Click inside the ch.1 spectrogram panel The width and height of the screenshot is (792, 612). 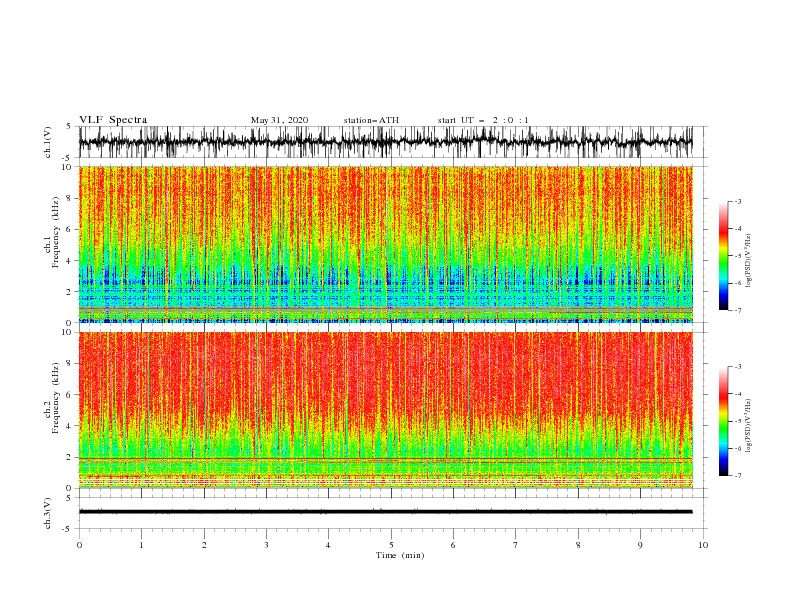385,244
